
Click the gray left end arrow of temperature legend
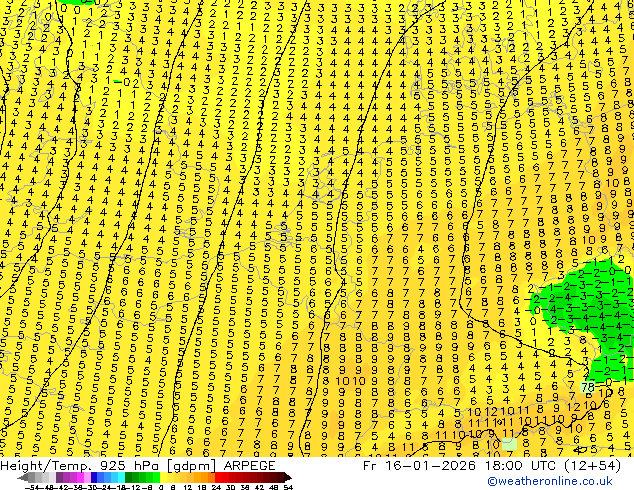pos(23,478)
